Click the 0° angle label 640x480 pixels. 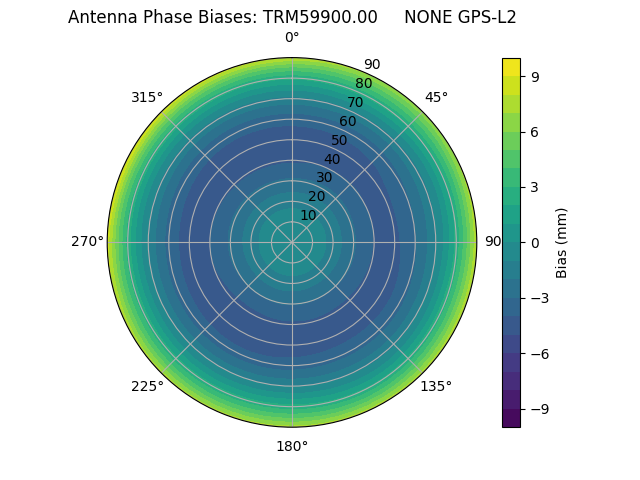coord(292,38)
